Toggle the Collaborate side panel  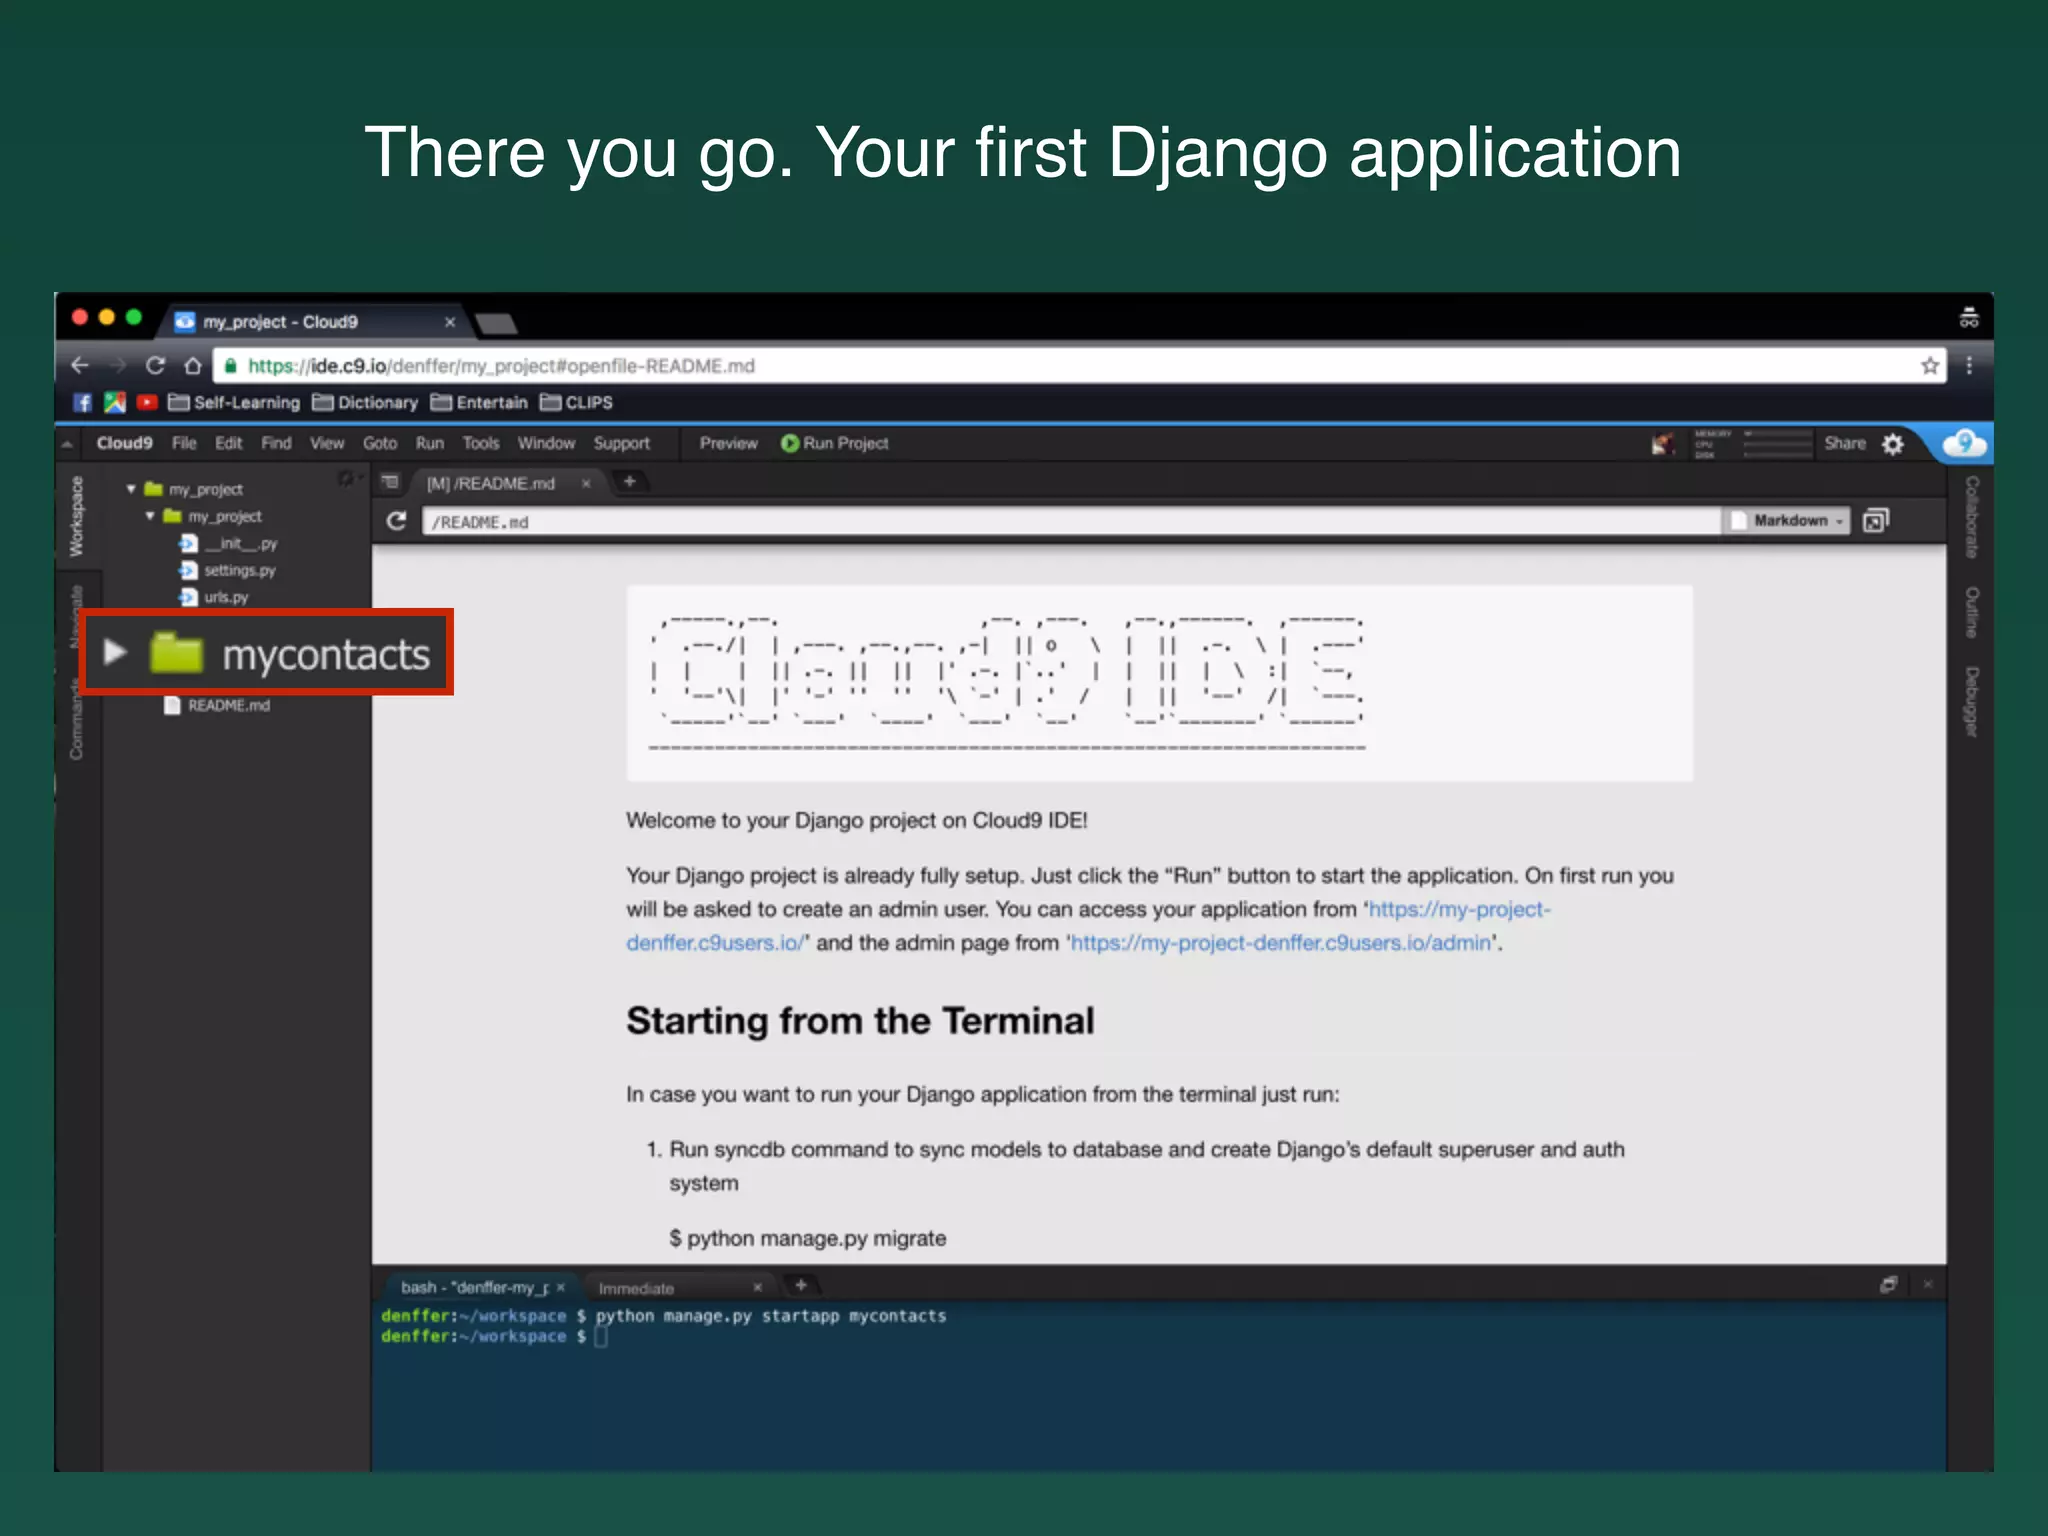(x=1971, y=516)
